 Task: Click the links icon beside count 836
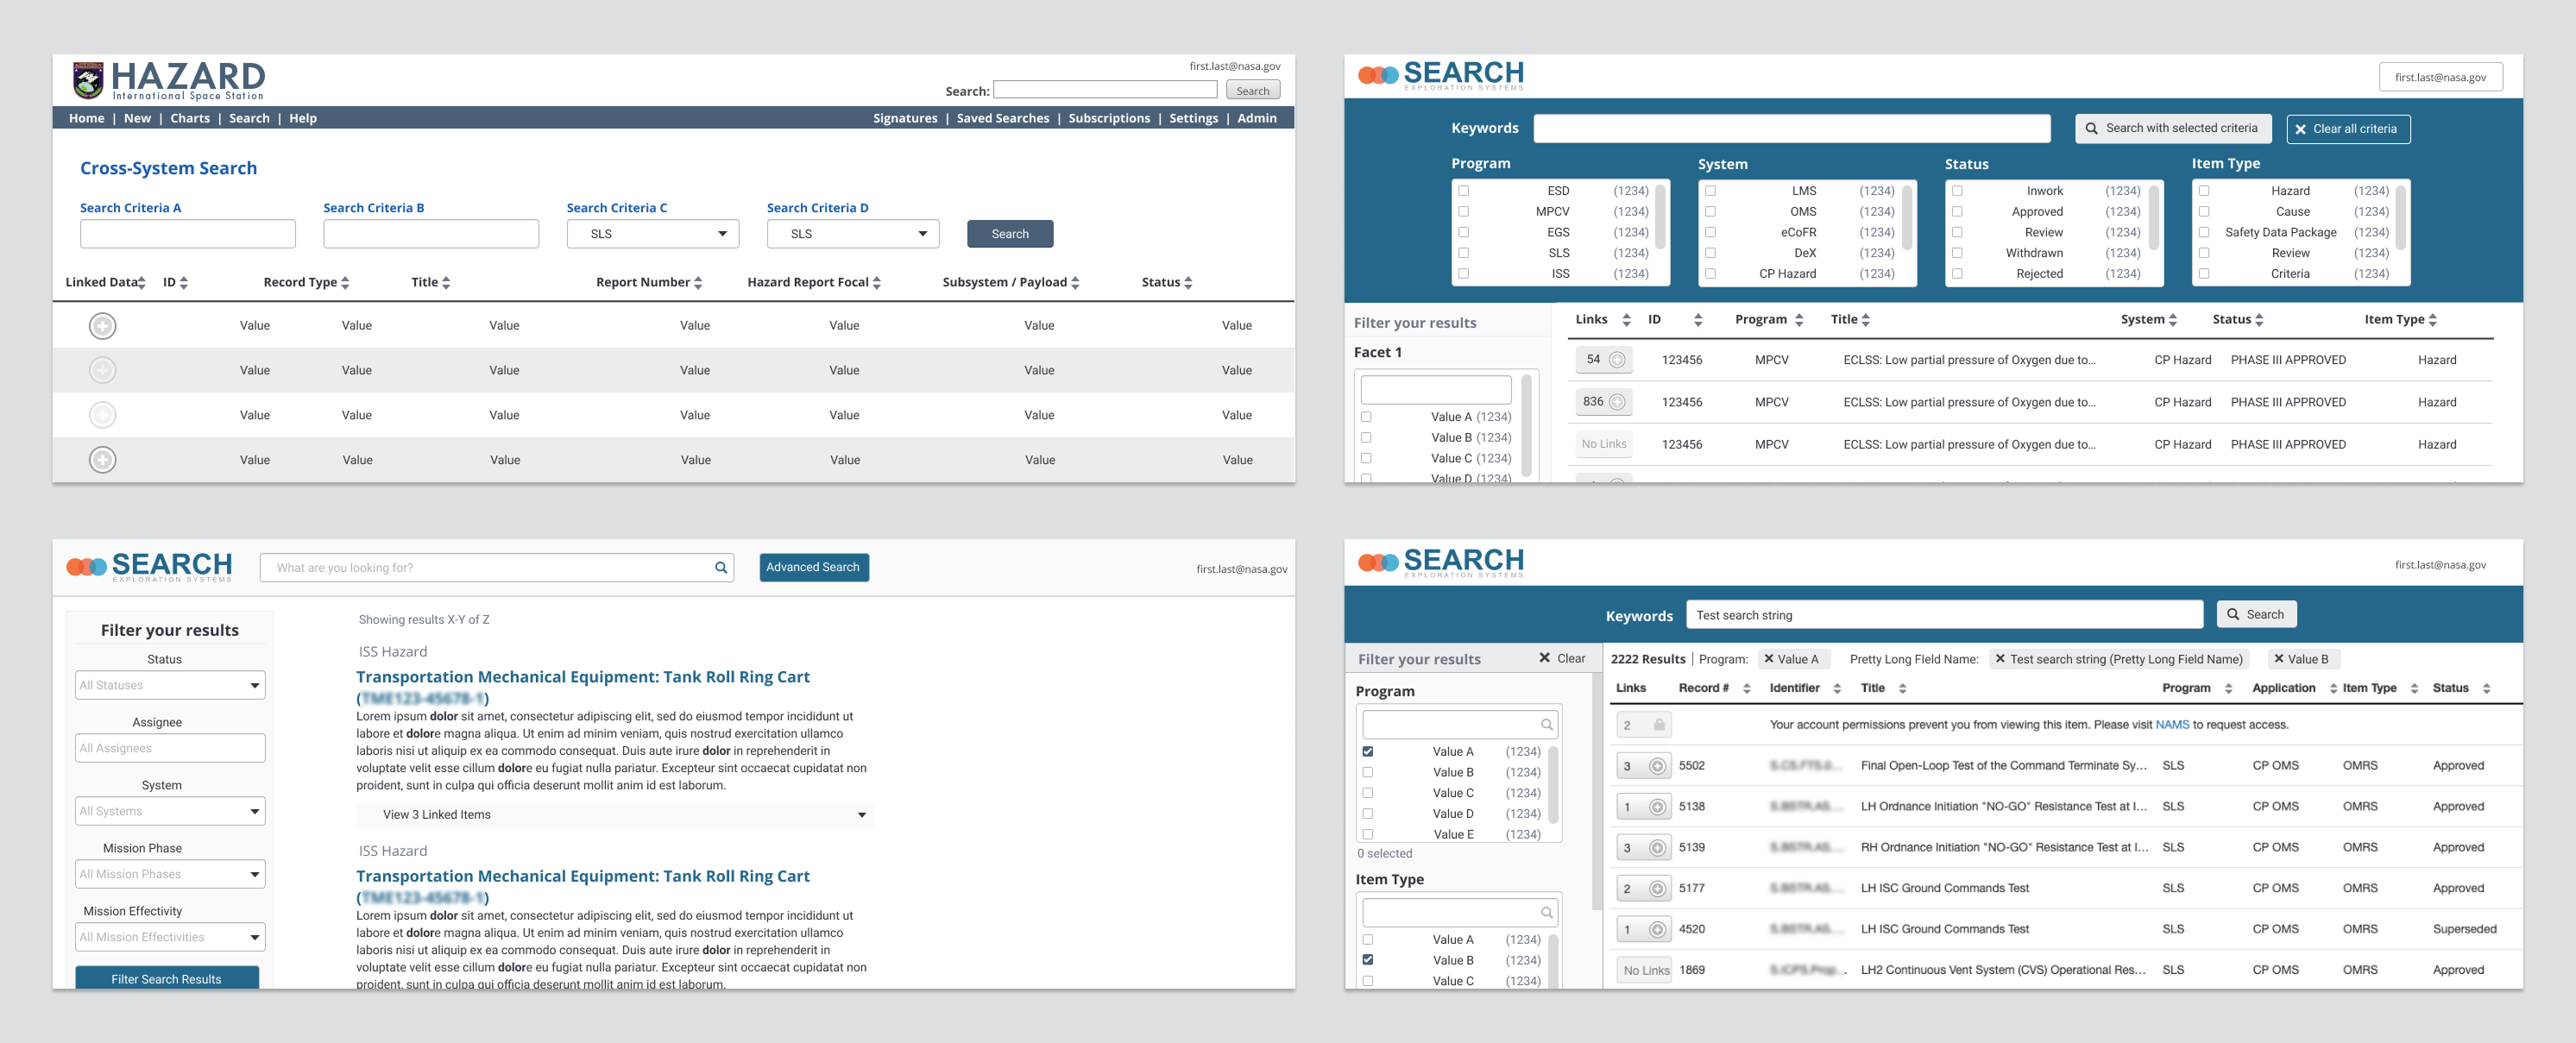[1617, 402]
